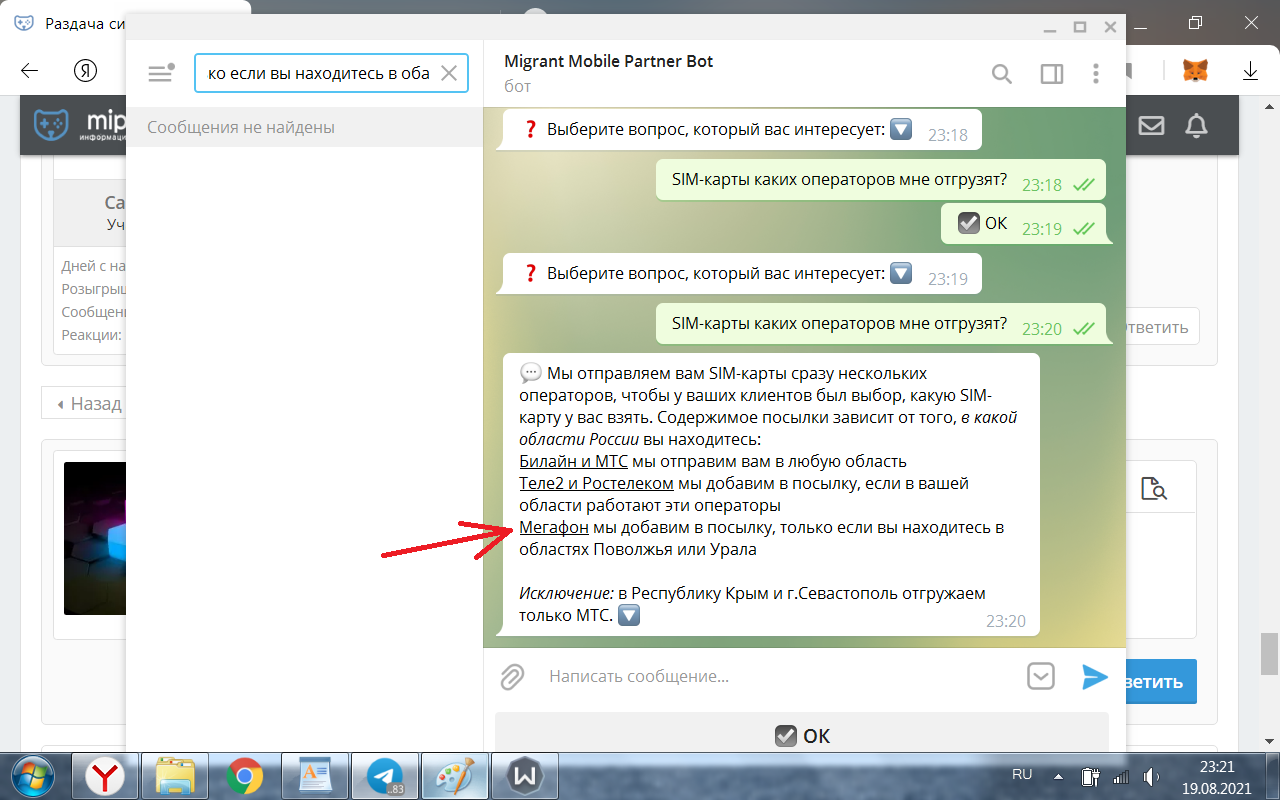
Task: Toggle the chat info side panel icon
Action: tap(1051, 73)
